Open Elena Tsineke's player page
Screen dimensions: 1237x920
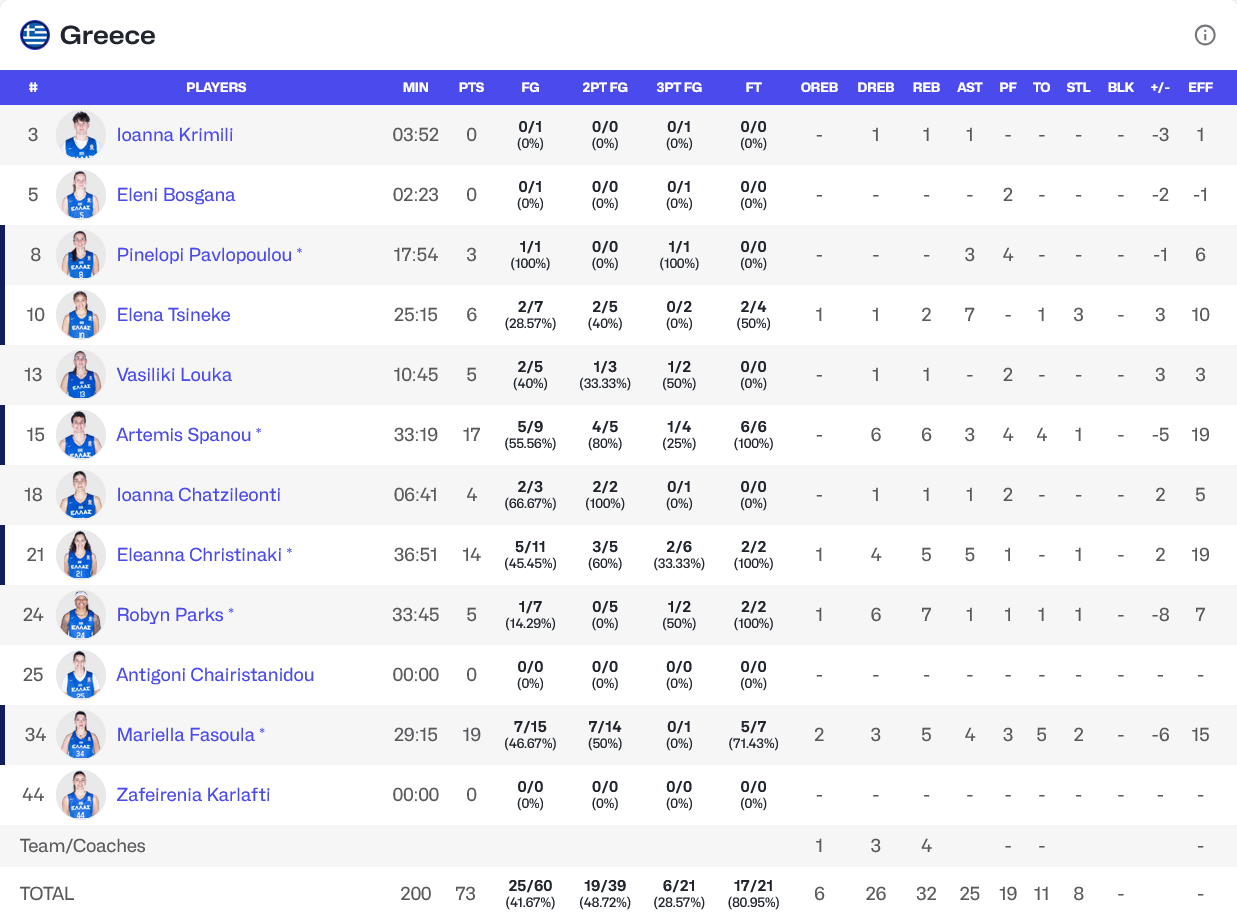pos(173,315)
